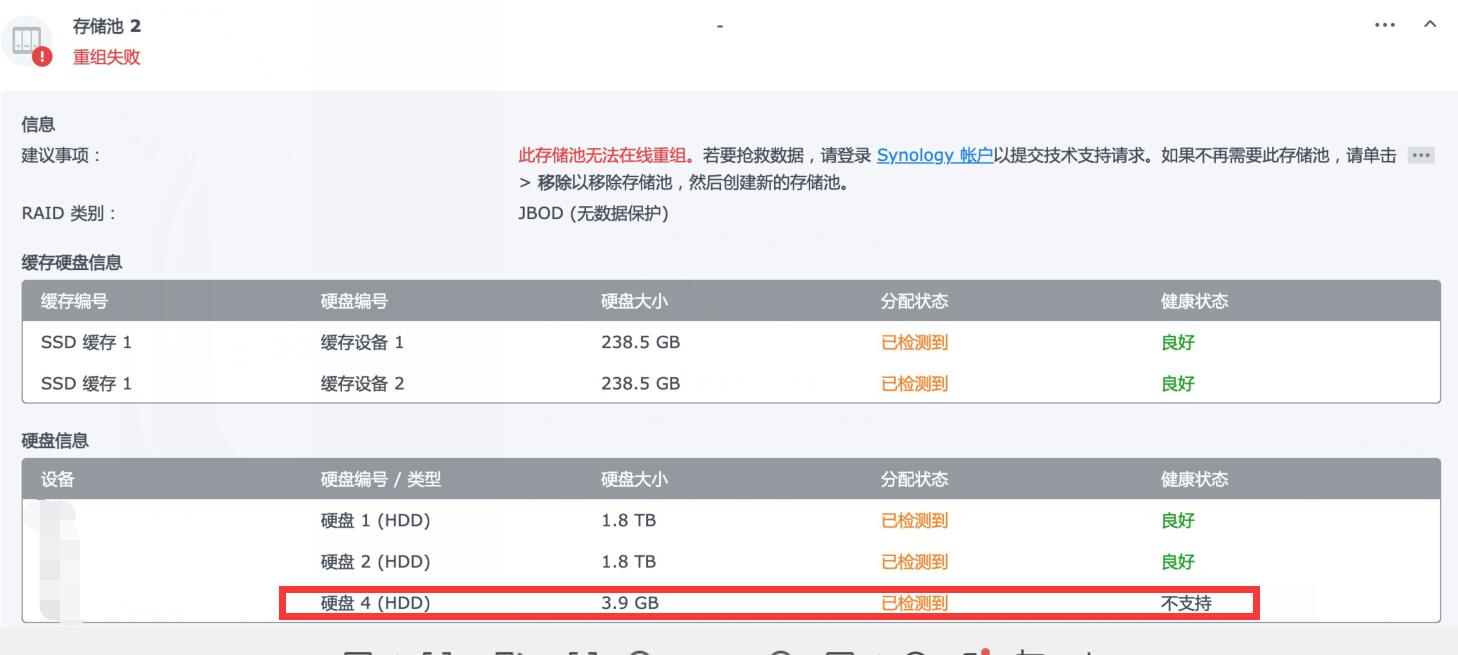Collapse the 存储池 2 details panel
The height and width of the screenshot is (655, 1458).
point(1430,25)
